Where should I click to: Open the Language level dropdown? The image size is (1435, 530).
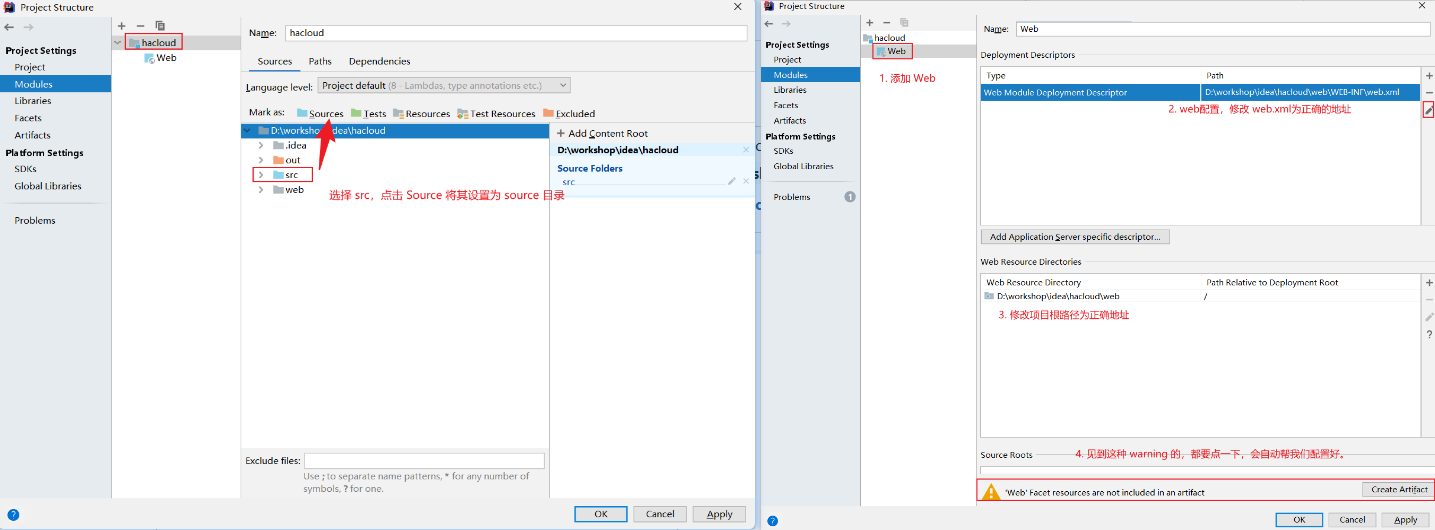pos(444,86)
